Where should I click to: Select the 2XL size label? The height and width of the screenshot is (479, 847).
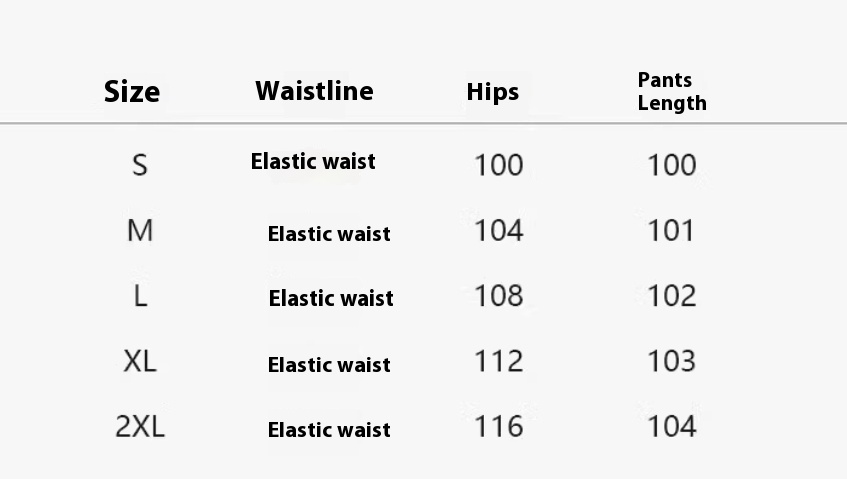[140, 427]
